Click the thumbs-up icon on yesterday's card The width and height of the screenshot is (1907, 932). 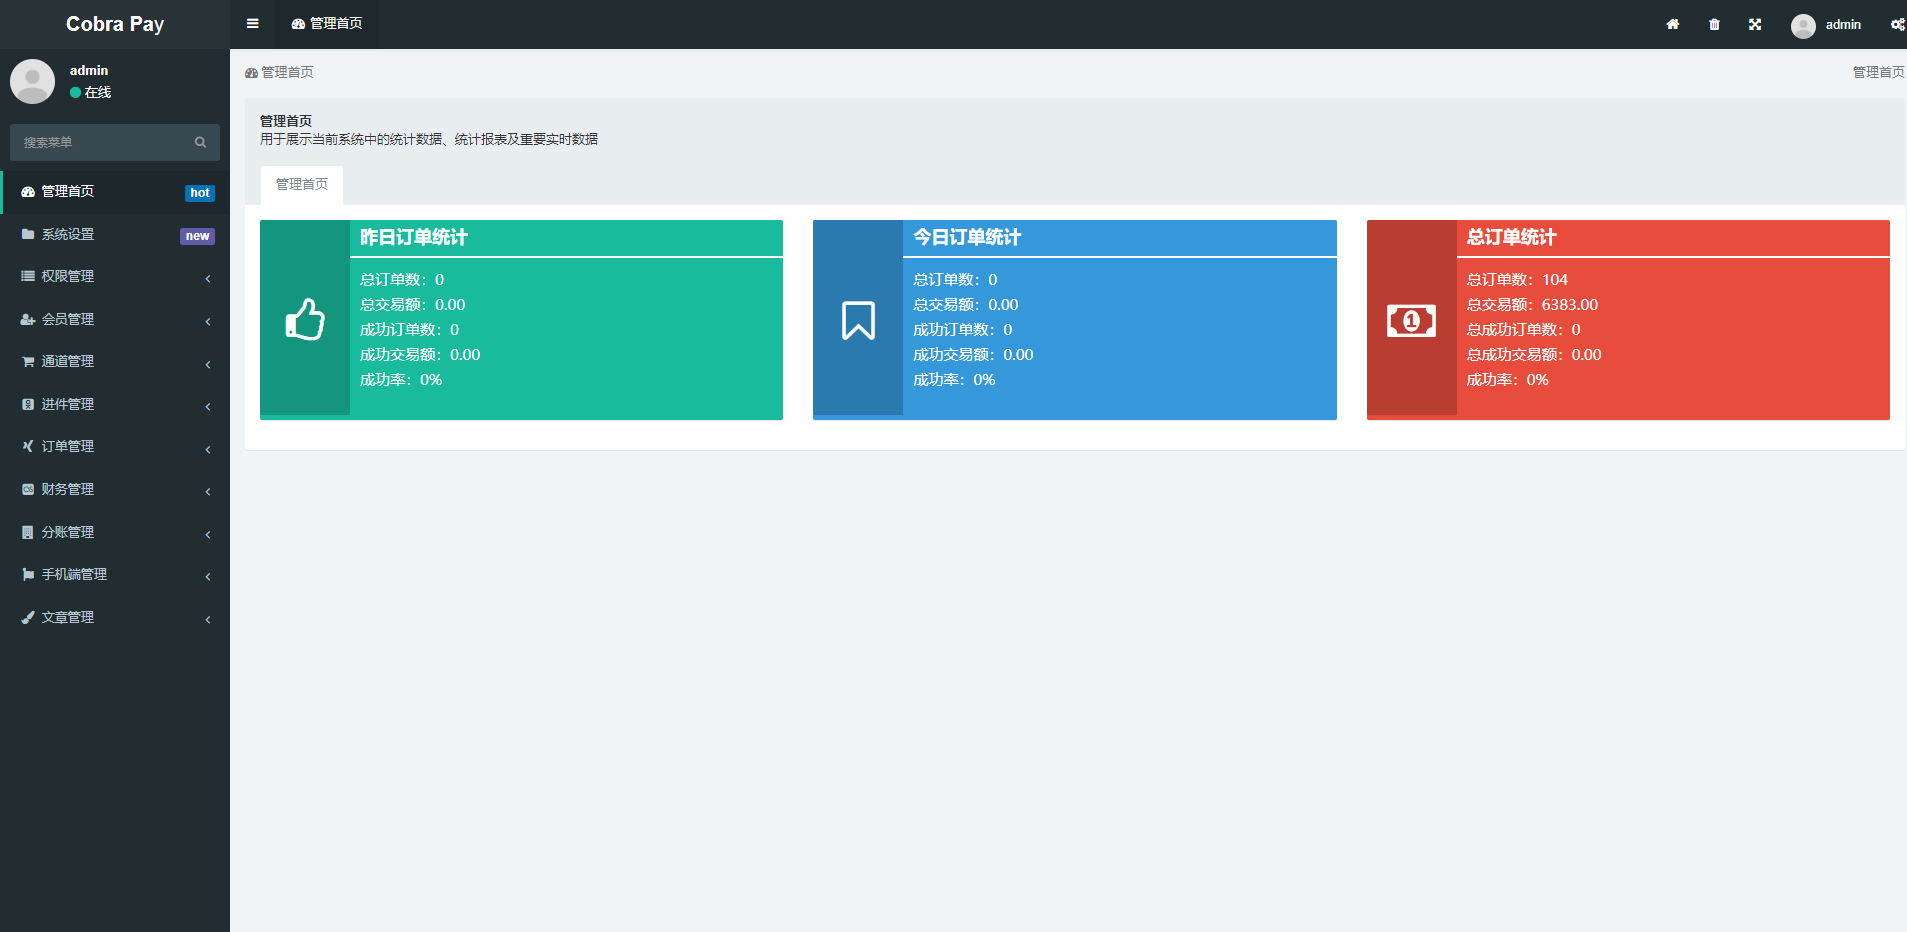tap(305, 320)
